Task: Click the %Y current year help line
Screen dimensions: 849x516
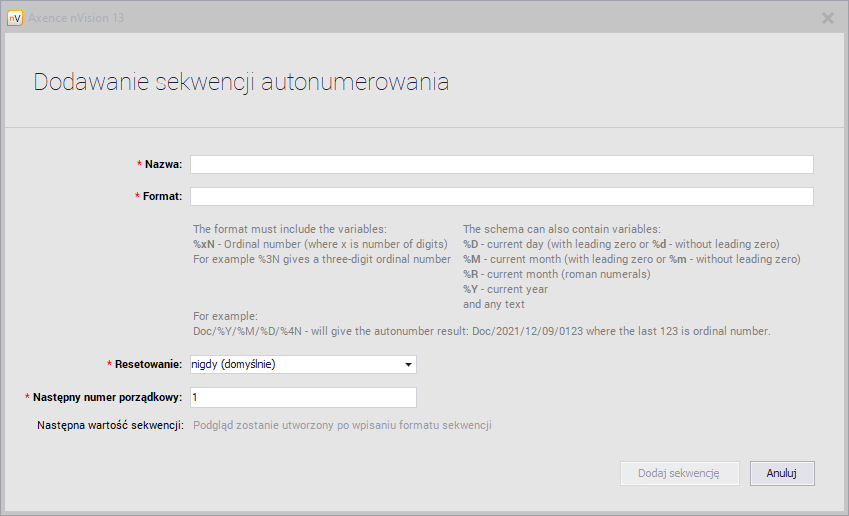Action: point(505,289)
